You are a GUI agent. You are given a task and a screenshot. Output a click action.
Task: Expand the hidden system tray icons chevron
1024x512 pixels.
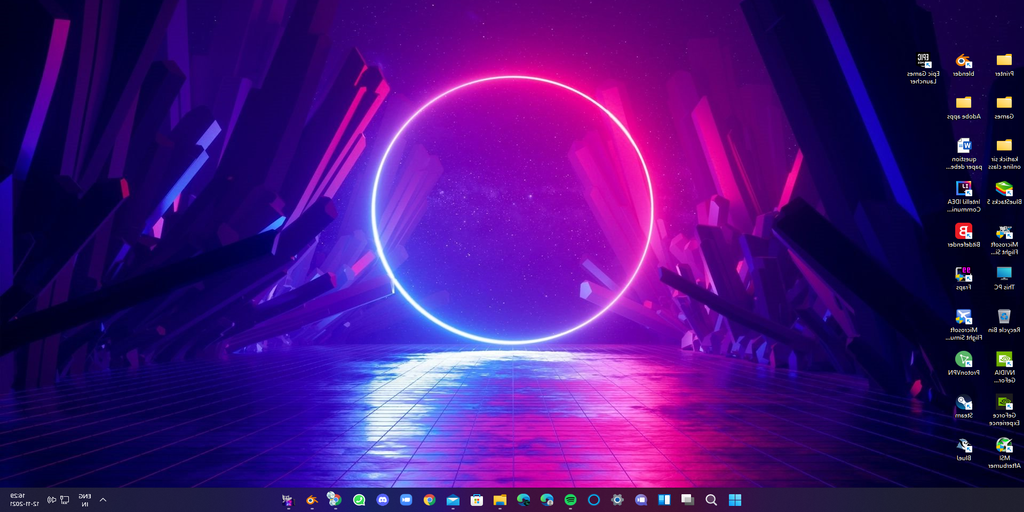(103, 499)
